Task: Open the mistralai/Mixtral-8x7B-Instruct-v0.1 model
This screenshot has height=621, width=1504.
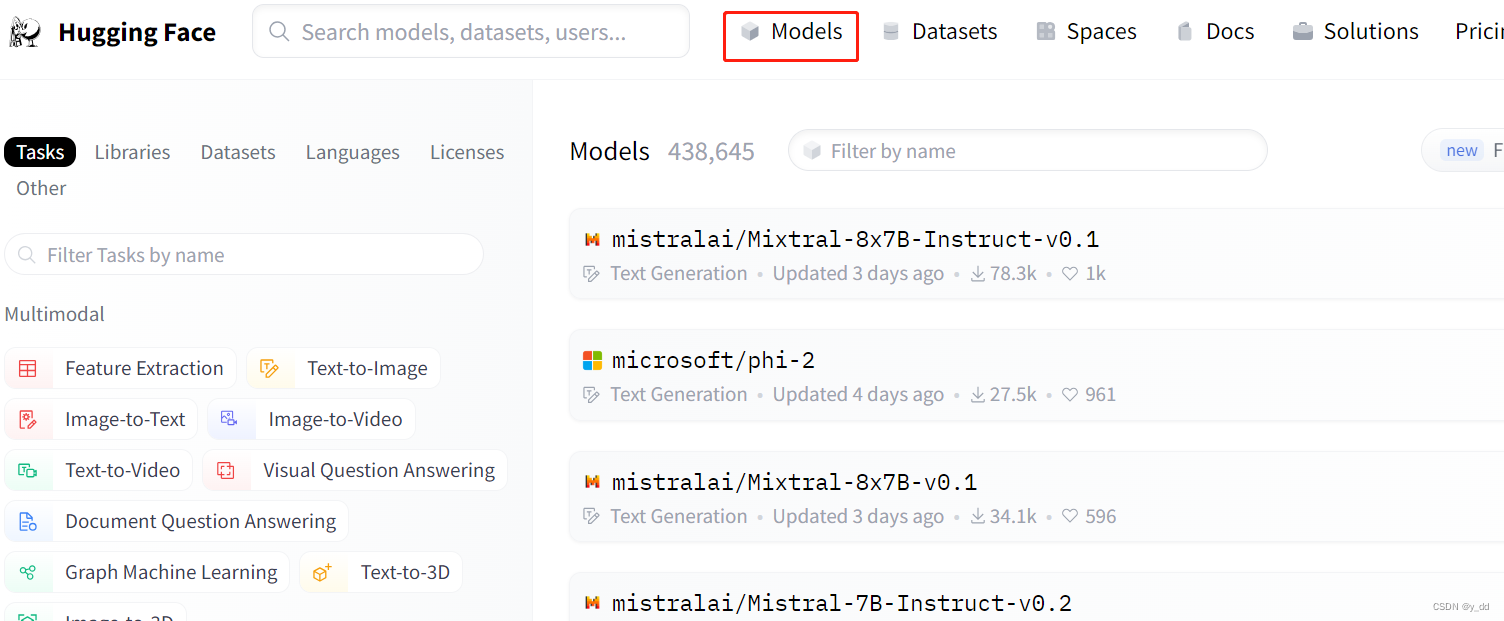Action: (855, 239)
